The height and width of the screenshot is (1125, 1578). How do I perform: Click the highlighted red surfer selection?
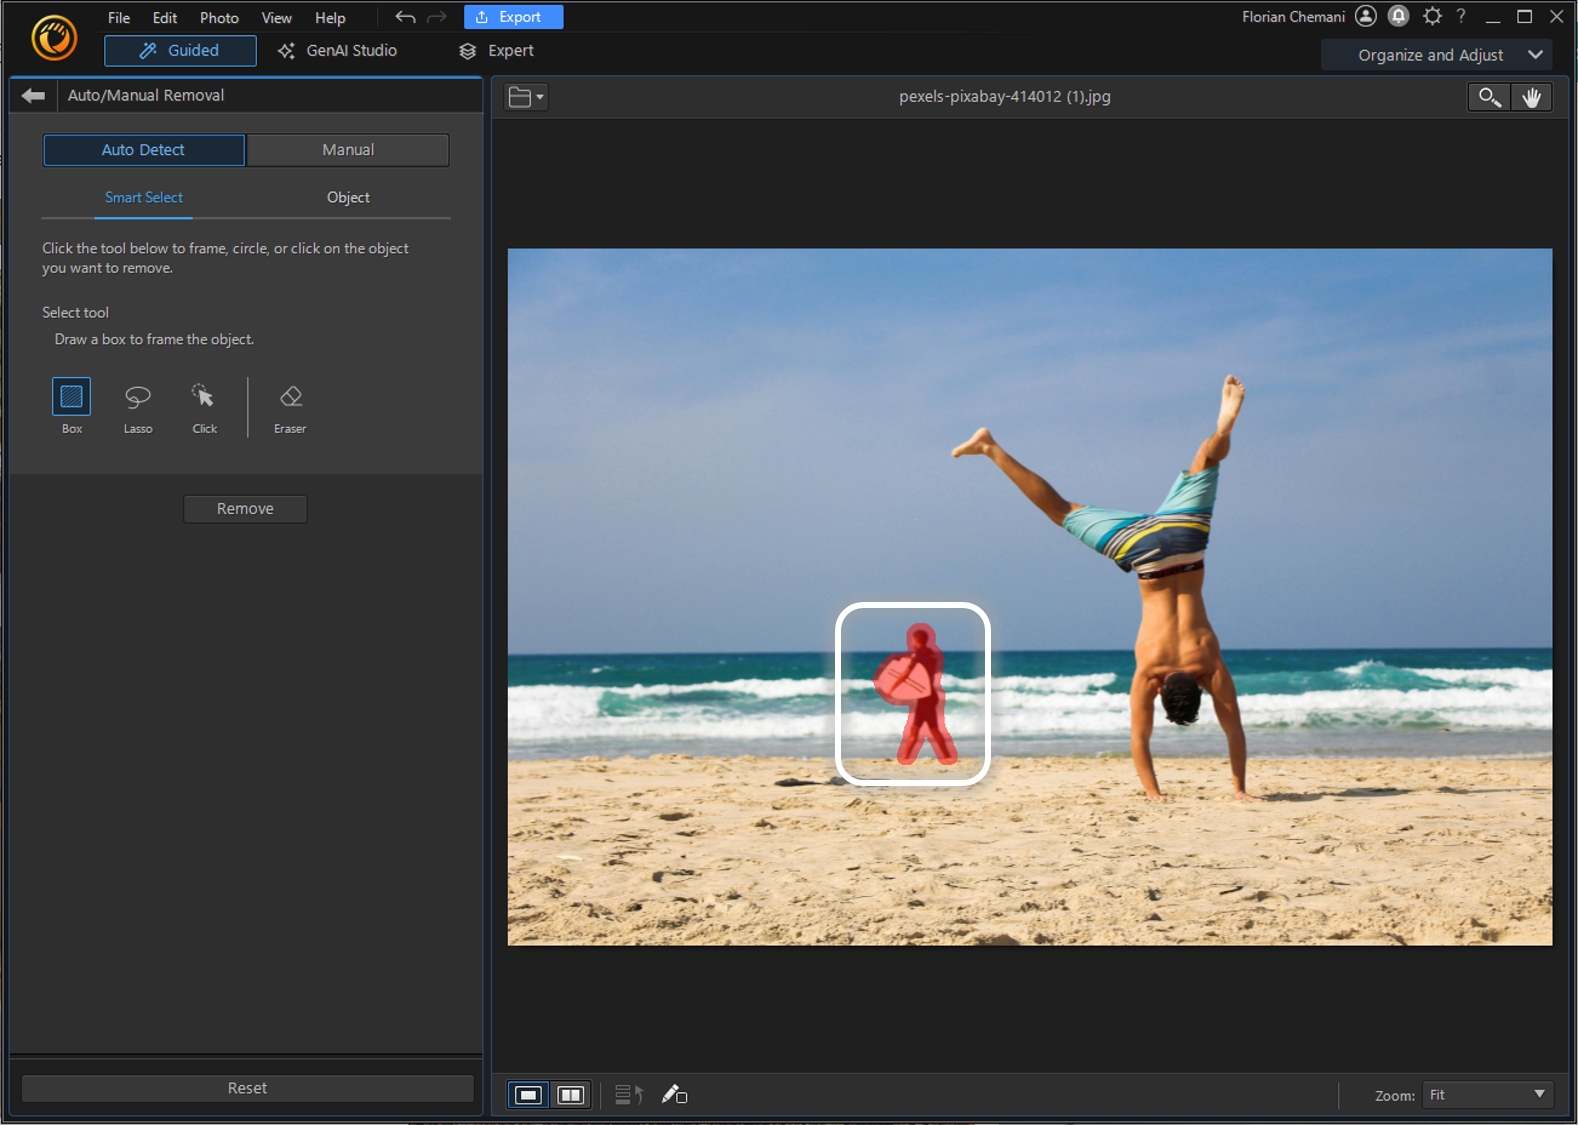[918, 695]
